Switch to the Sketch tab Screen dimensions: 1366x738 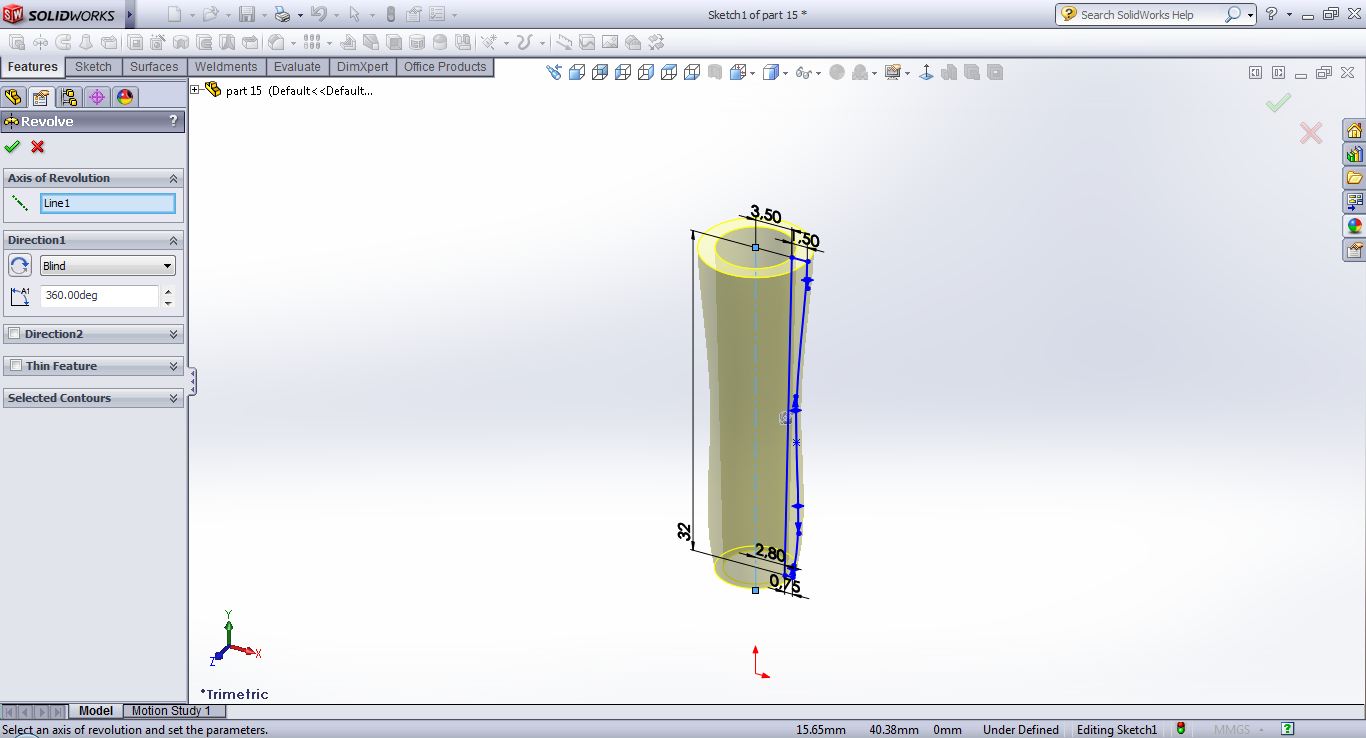click(x=93, y=67)
